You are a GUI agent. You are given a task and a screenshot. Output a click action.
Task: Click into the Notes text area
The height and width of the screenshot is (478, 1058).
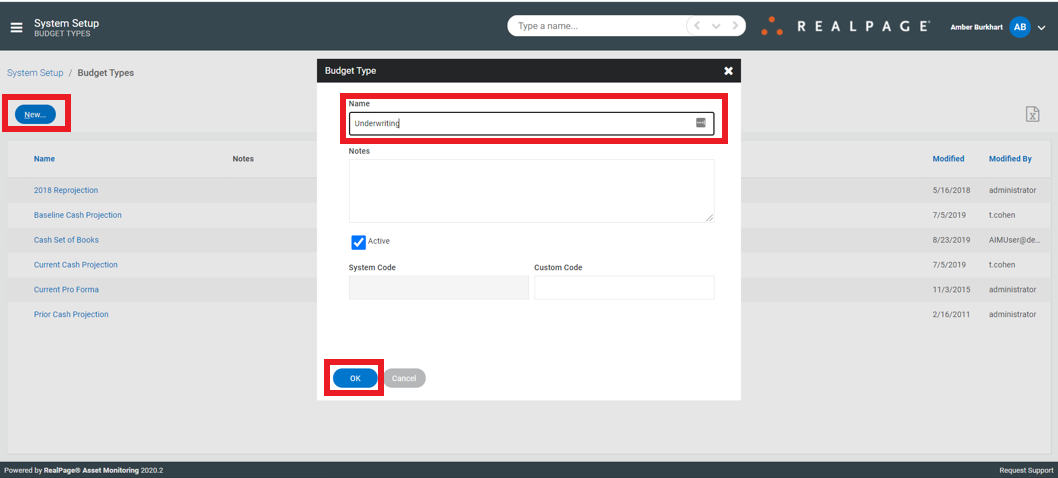(531, 191)
